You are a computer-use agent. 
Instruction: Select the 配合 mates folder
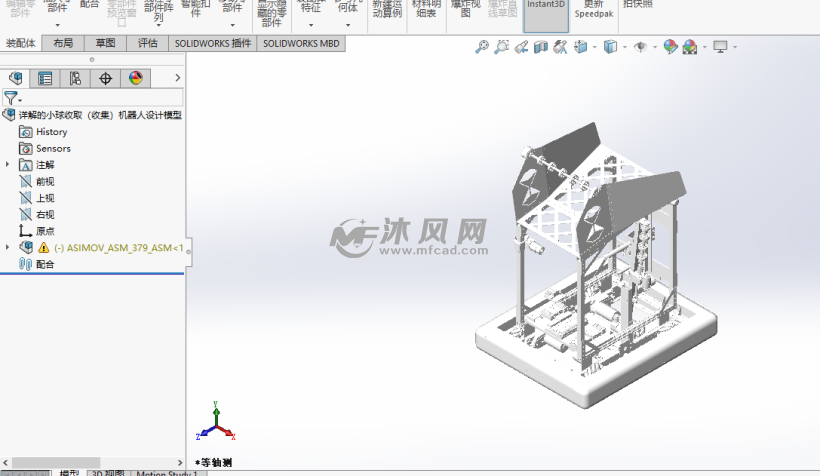[x=45, y=265]
